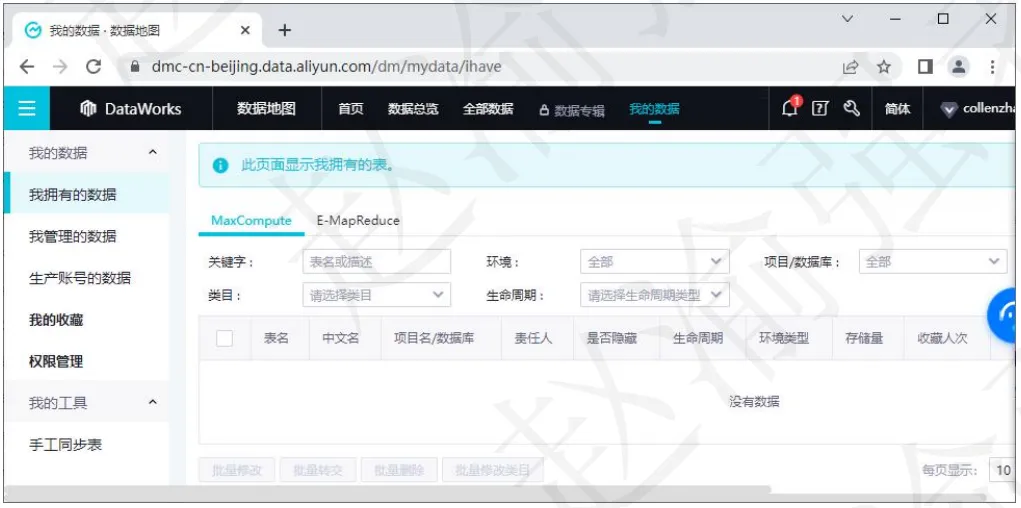Open 全部数据 in top navigation
This screenshot has height=508, width=1021.
coord(488,109)
